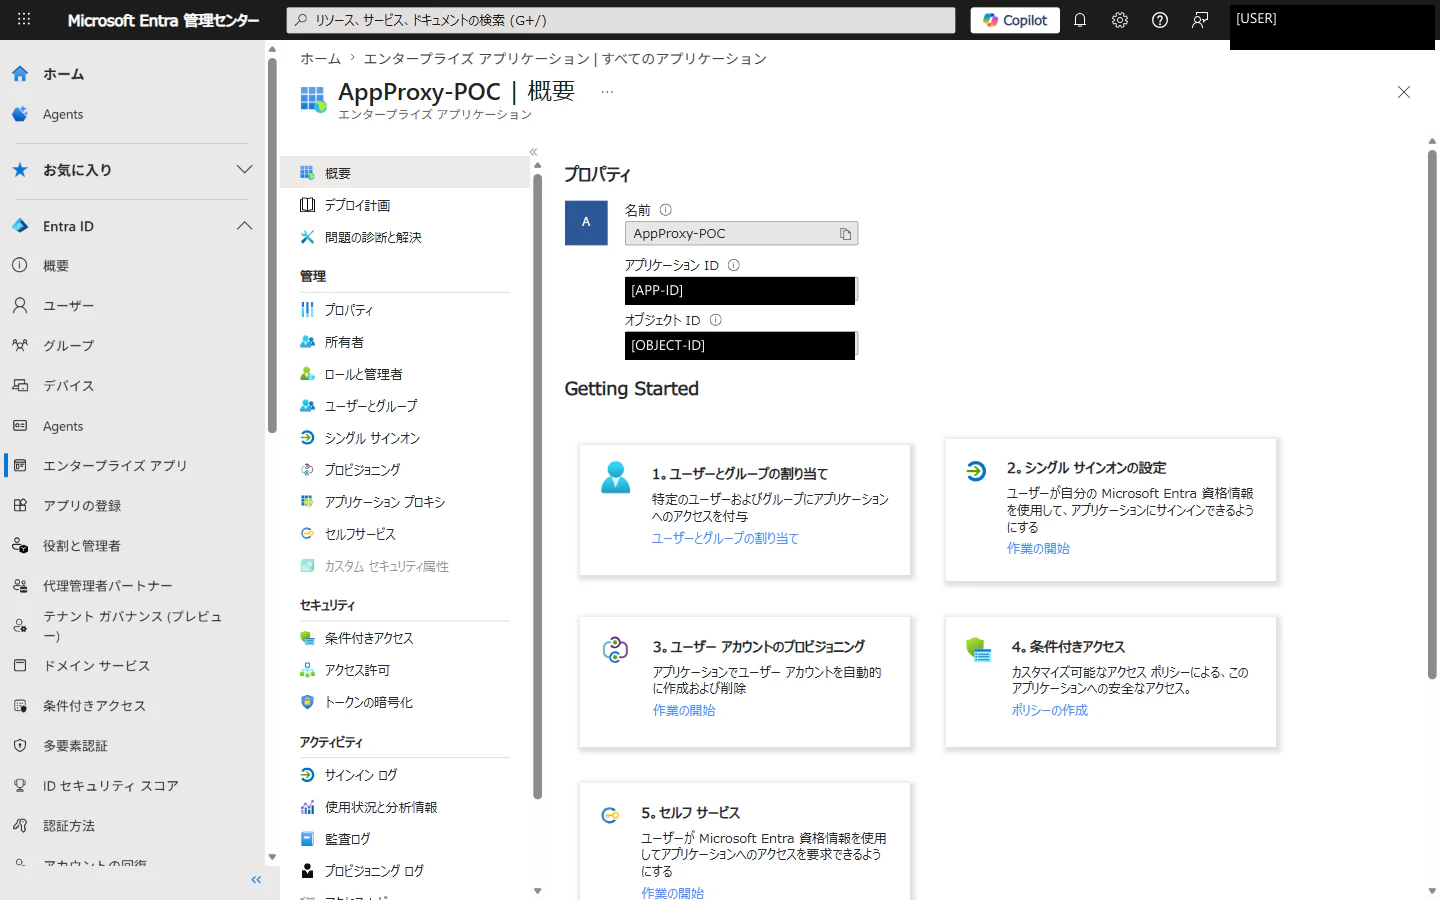Focus the resource search box

pos(621,20)
